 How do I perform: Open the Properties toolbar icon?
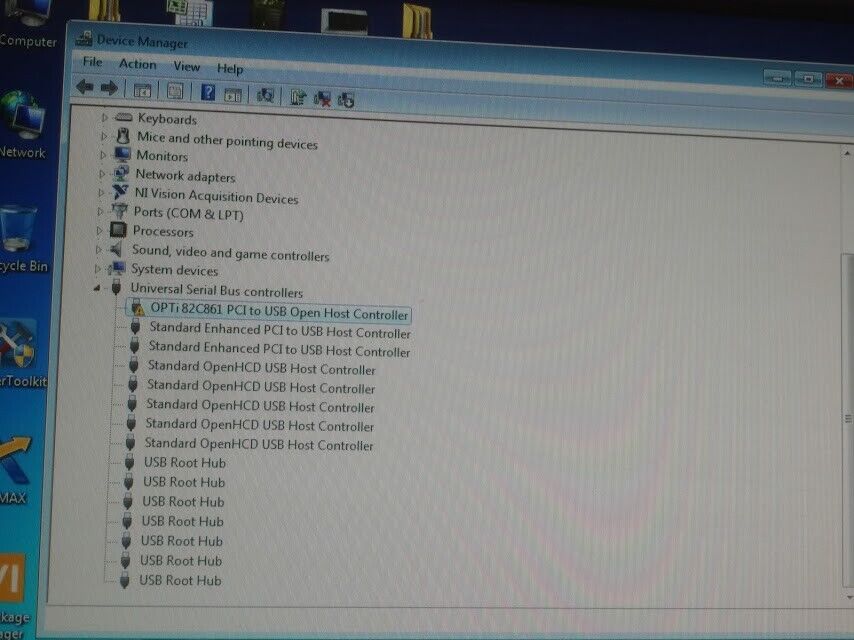tap(175, 91)
